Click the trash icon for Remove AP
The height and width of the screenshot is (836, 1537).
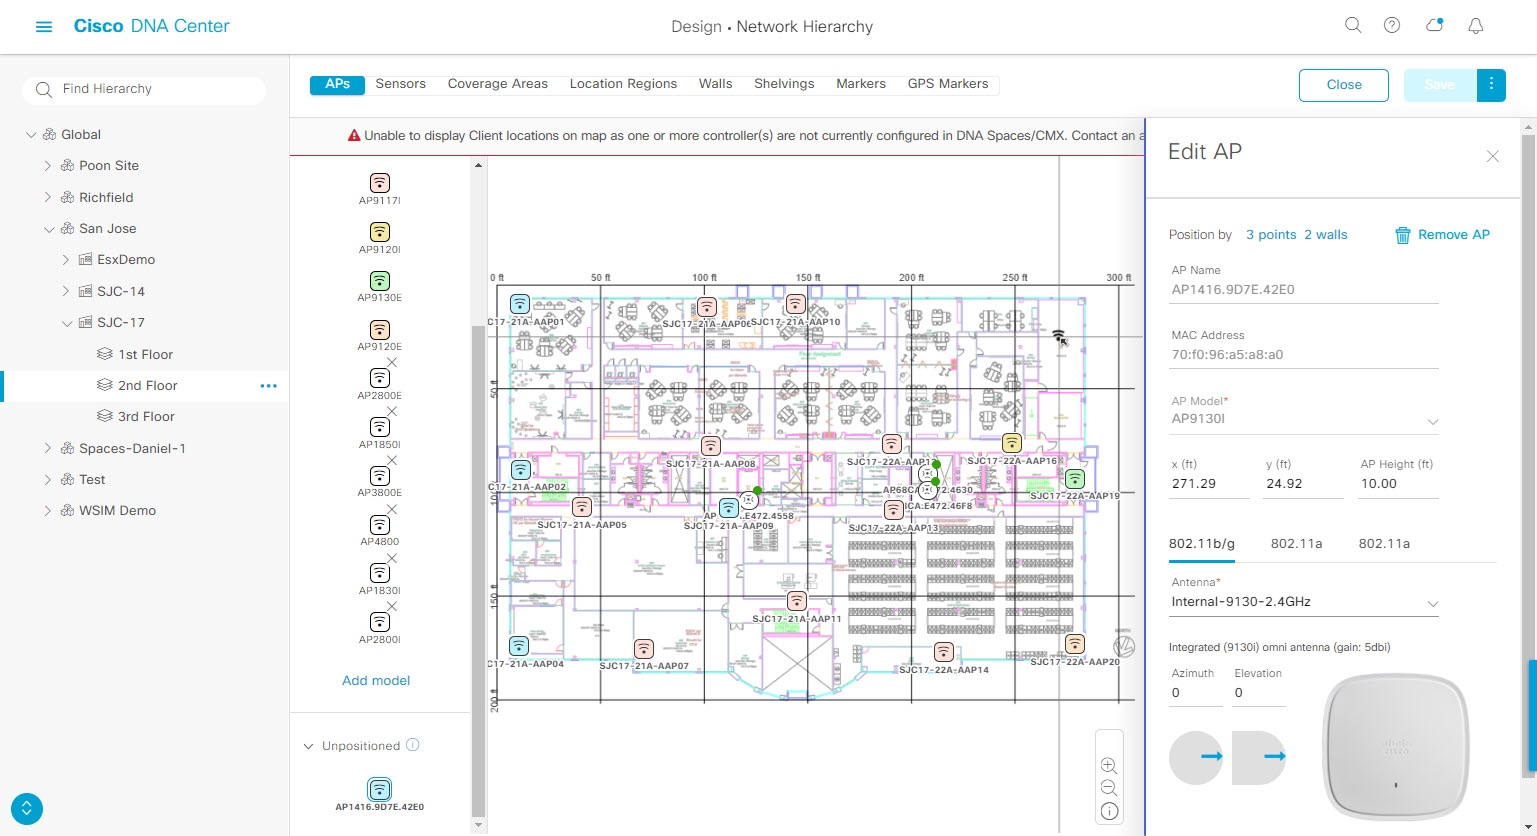tap(1402, 235)
